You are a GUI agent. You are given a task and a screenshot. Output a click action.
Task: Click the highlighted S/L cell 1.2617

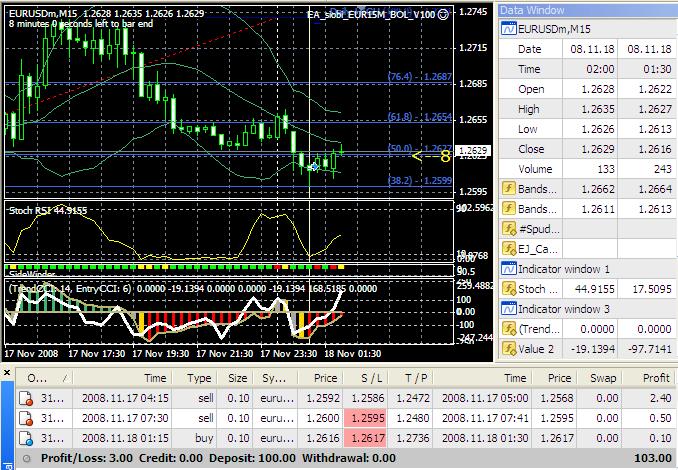(x=366, y=438)
